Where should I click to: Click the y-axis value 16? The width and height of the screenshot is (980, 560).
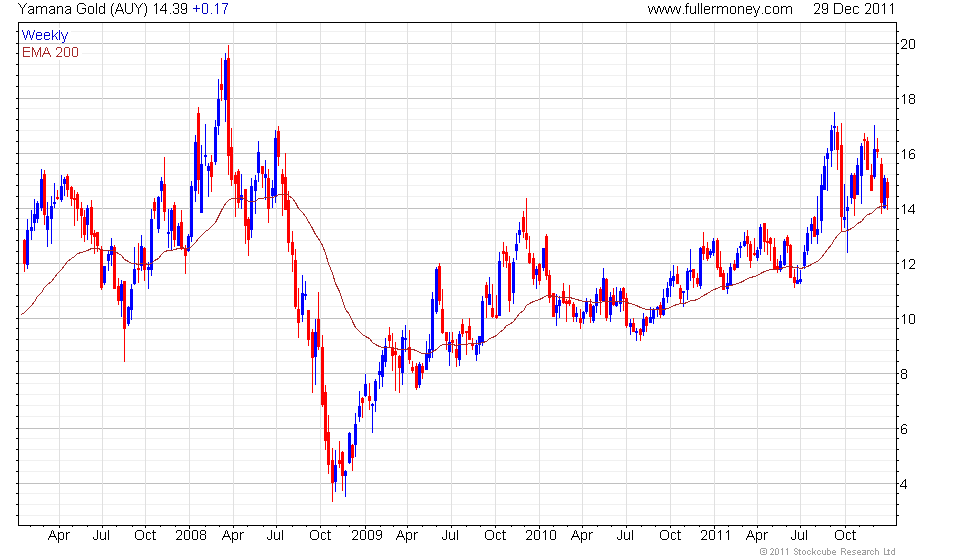(908, 154)
